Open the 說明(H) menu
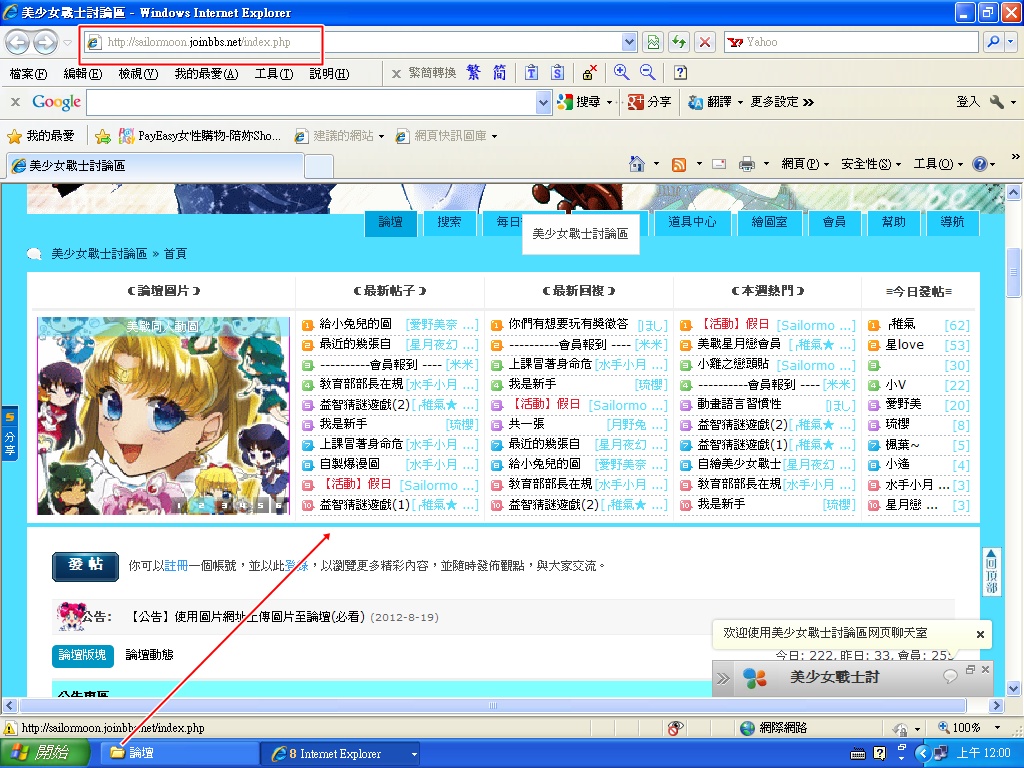 329,74
